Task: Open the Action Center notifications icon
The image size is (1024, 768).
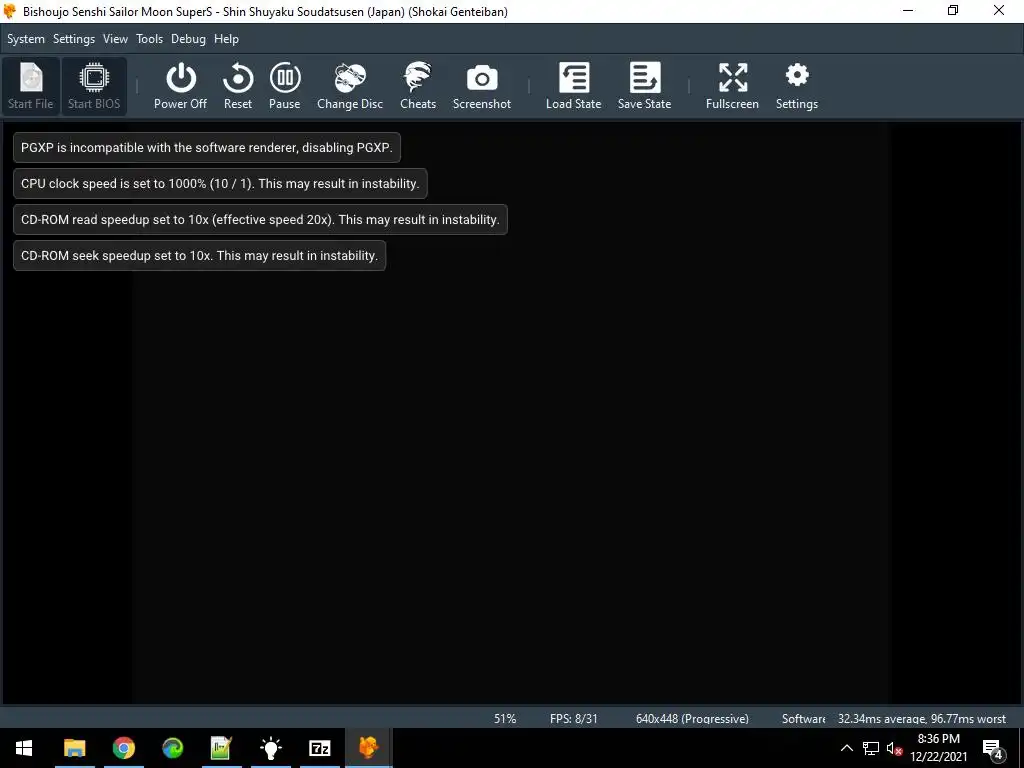Action: 993,748
